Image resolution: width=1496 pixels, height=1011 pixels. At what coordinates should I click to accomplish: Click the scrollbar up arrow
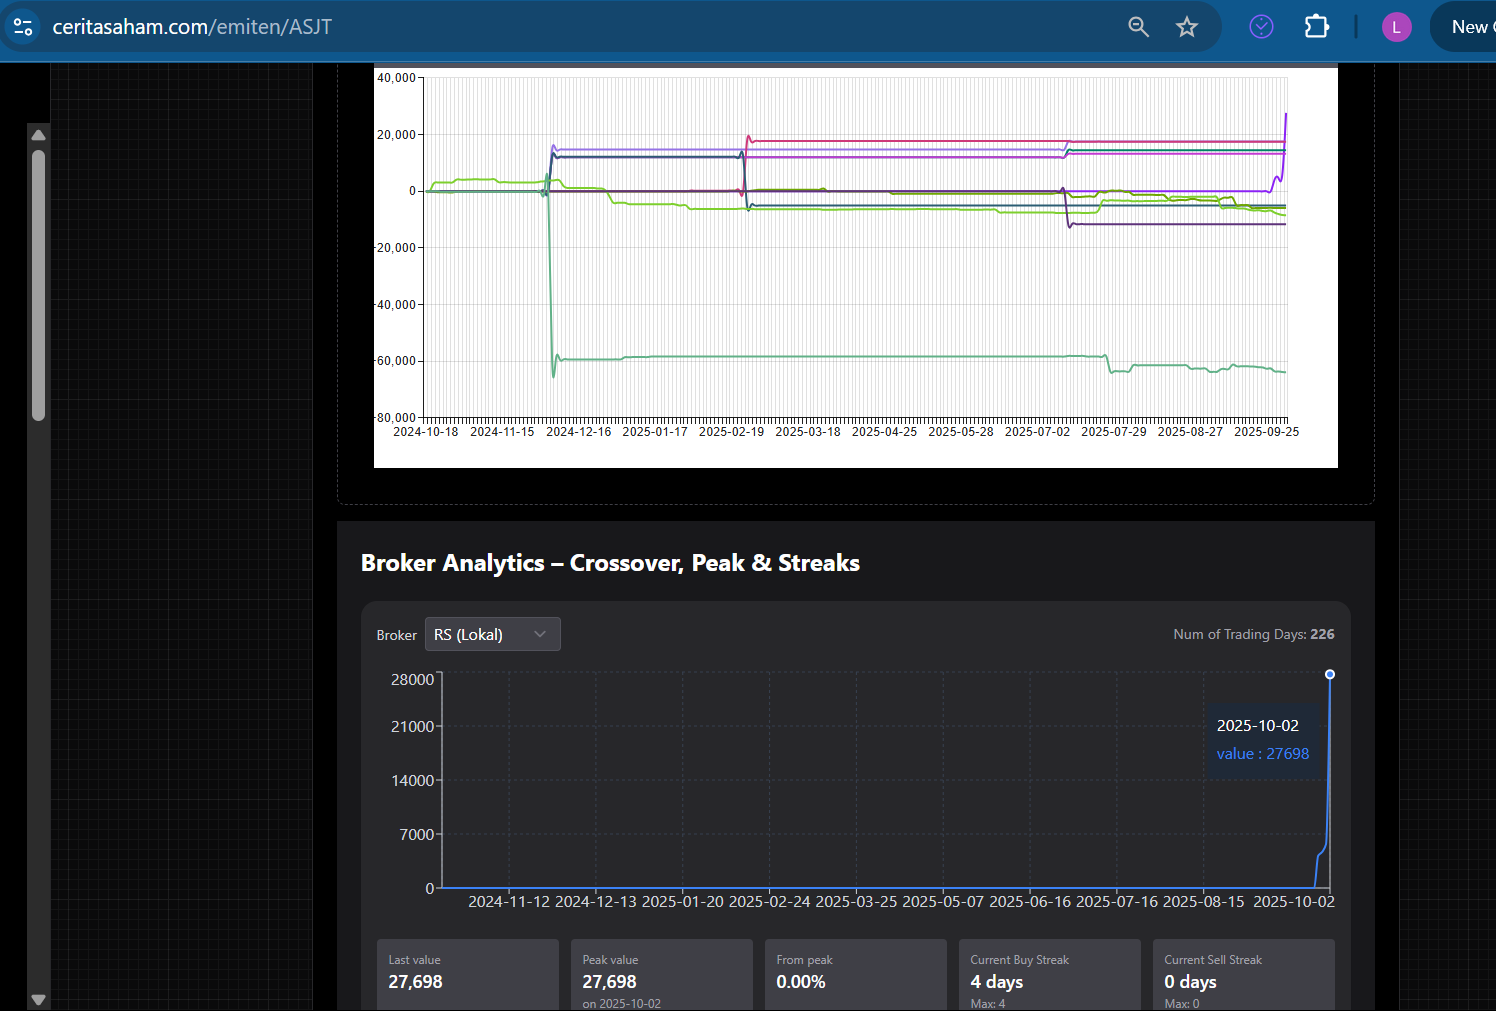tap(39, 135)
